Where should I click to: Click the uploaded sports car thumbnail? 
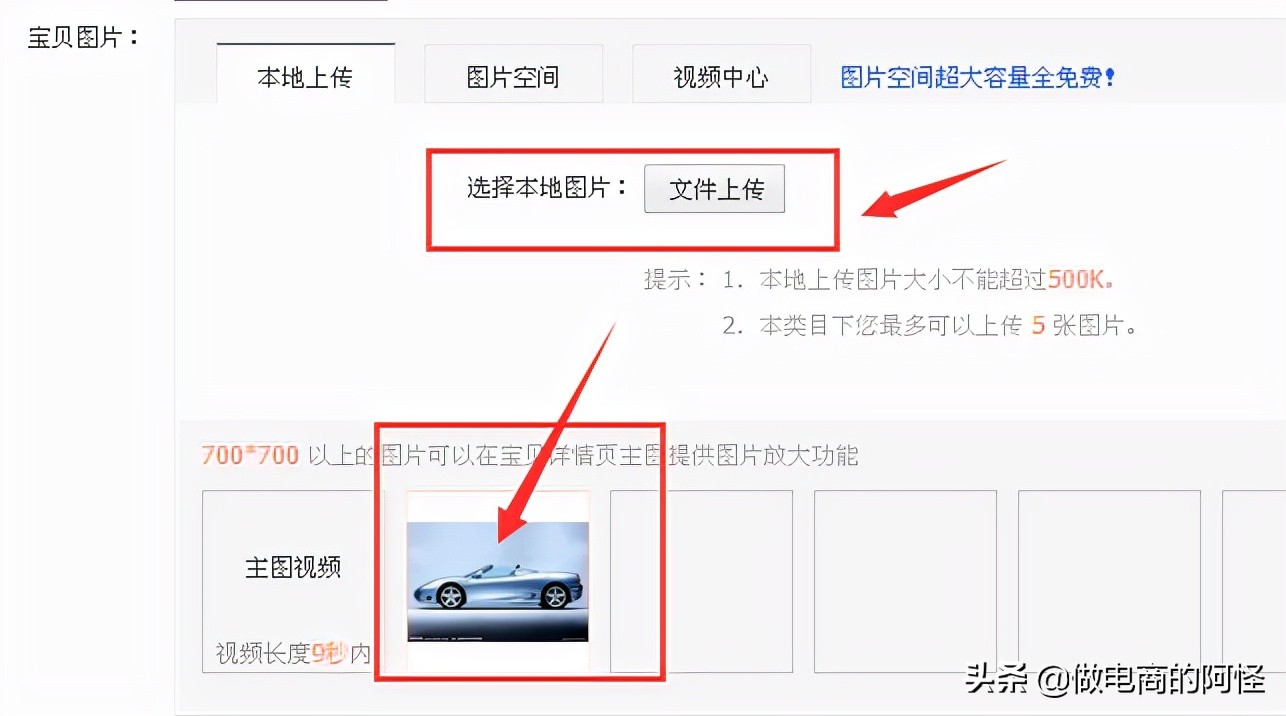click(497, 580)
